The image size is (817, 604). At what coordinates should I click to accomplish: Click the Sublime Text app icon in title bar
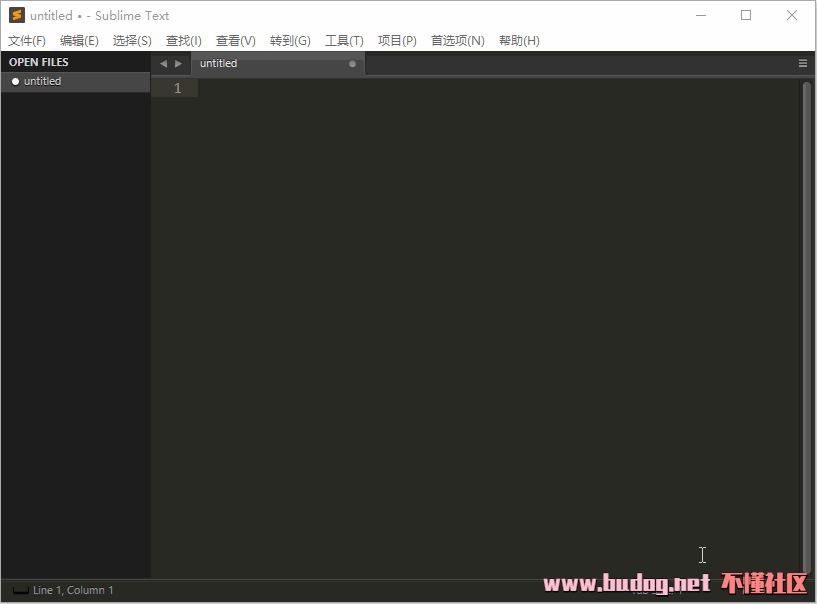tap(17, 15)
